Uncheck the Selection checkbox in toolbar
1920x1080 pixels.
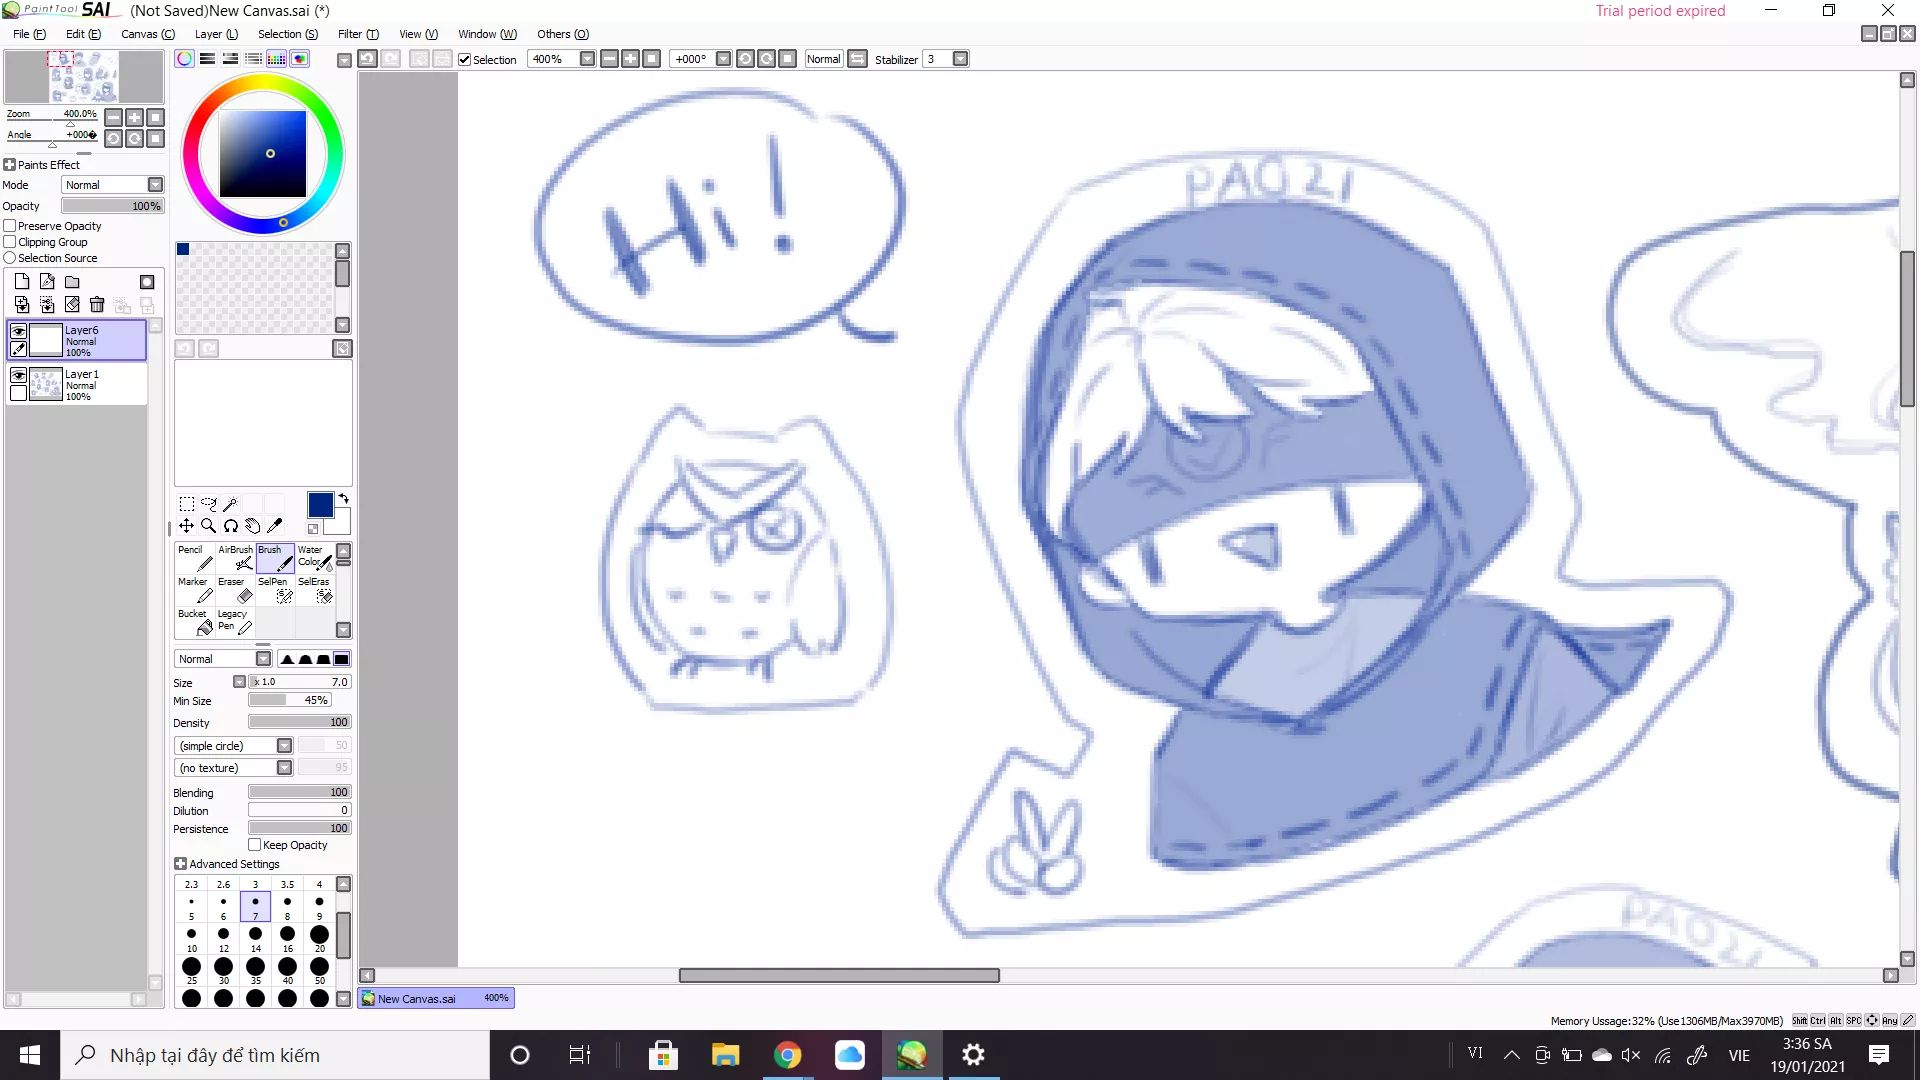click(464, 59)
